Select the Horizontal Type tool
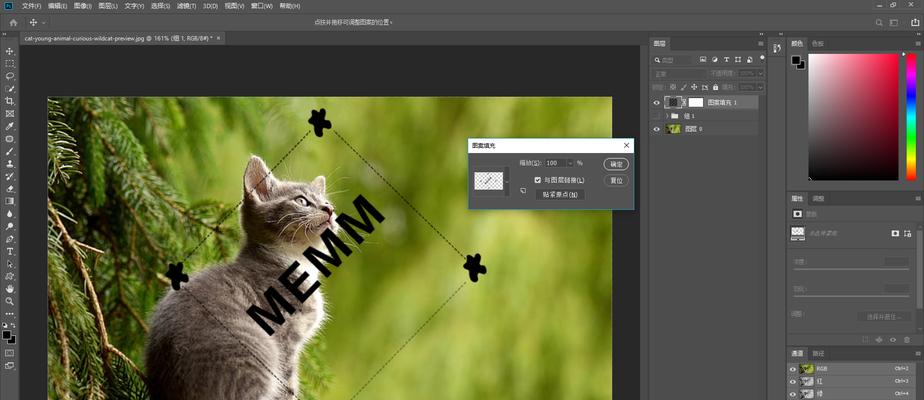The width and height of the screenshot is (924, 400). point(9,252)
